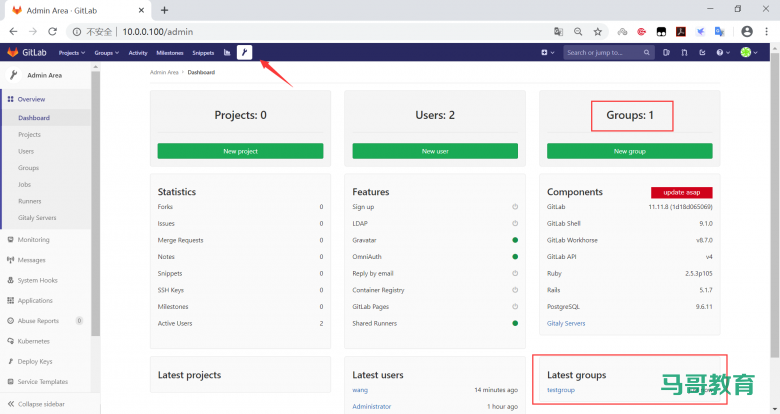This screenshot has height=414, width=780.
Task: Click the search magnifier icon
Action: [x=646, y=52]
